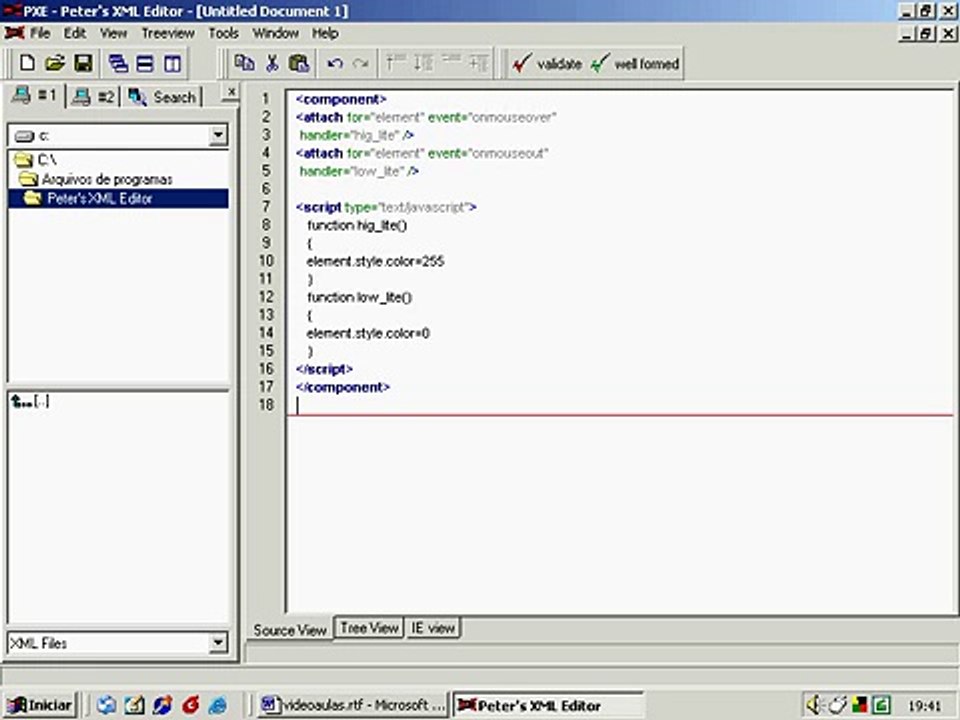Screen dimensions: 960x720
Task: Open the File menu
Action: coord(40,33)
